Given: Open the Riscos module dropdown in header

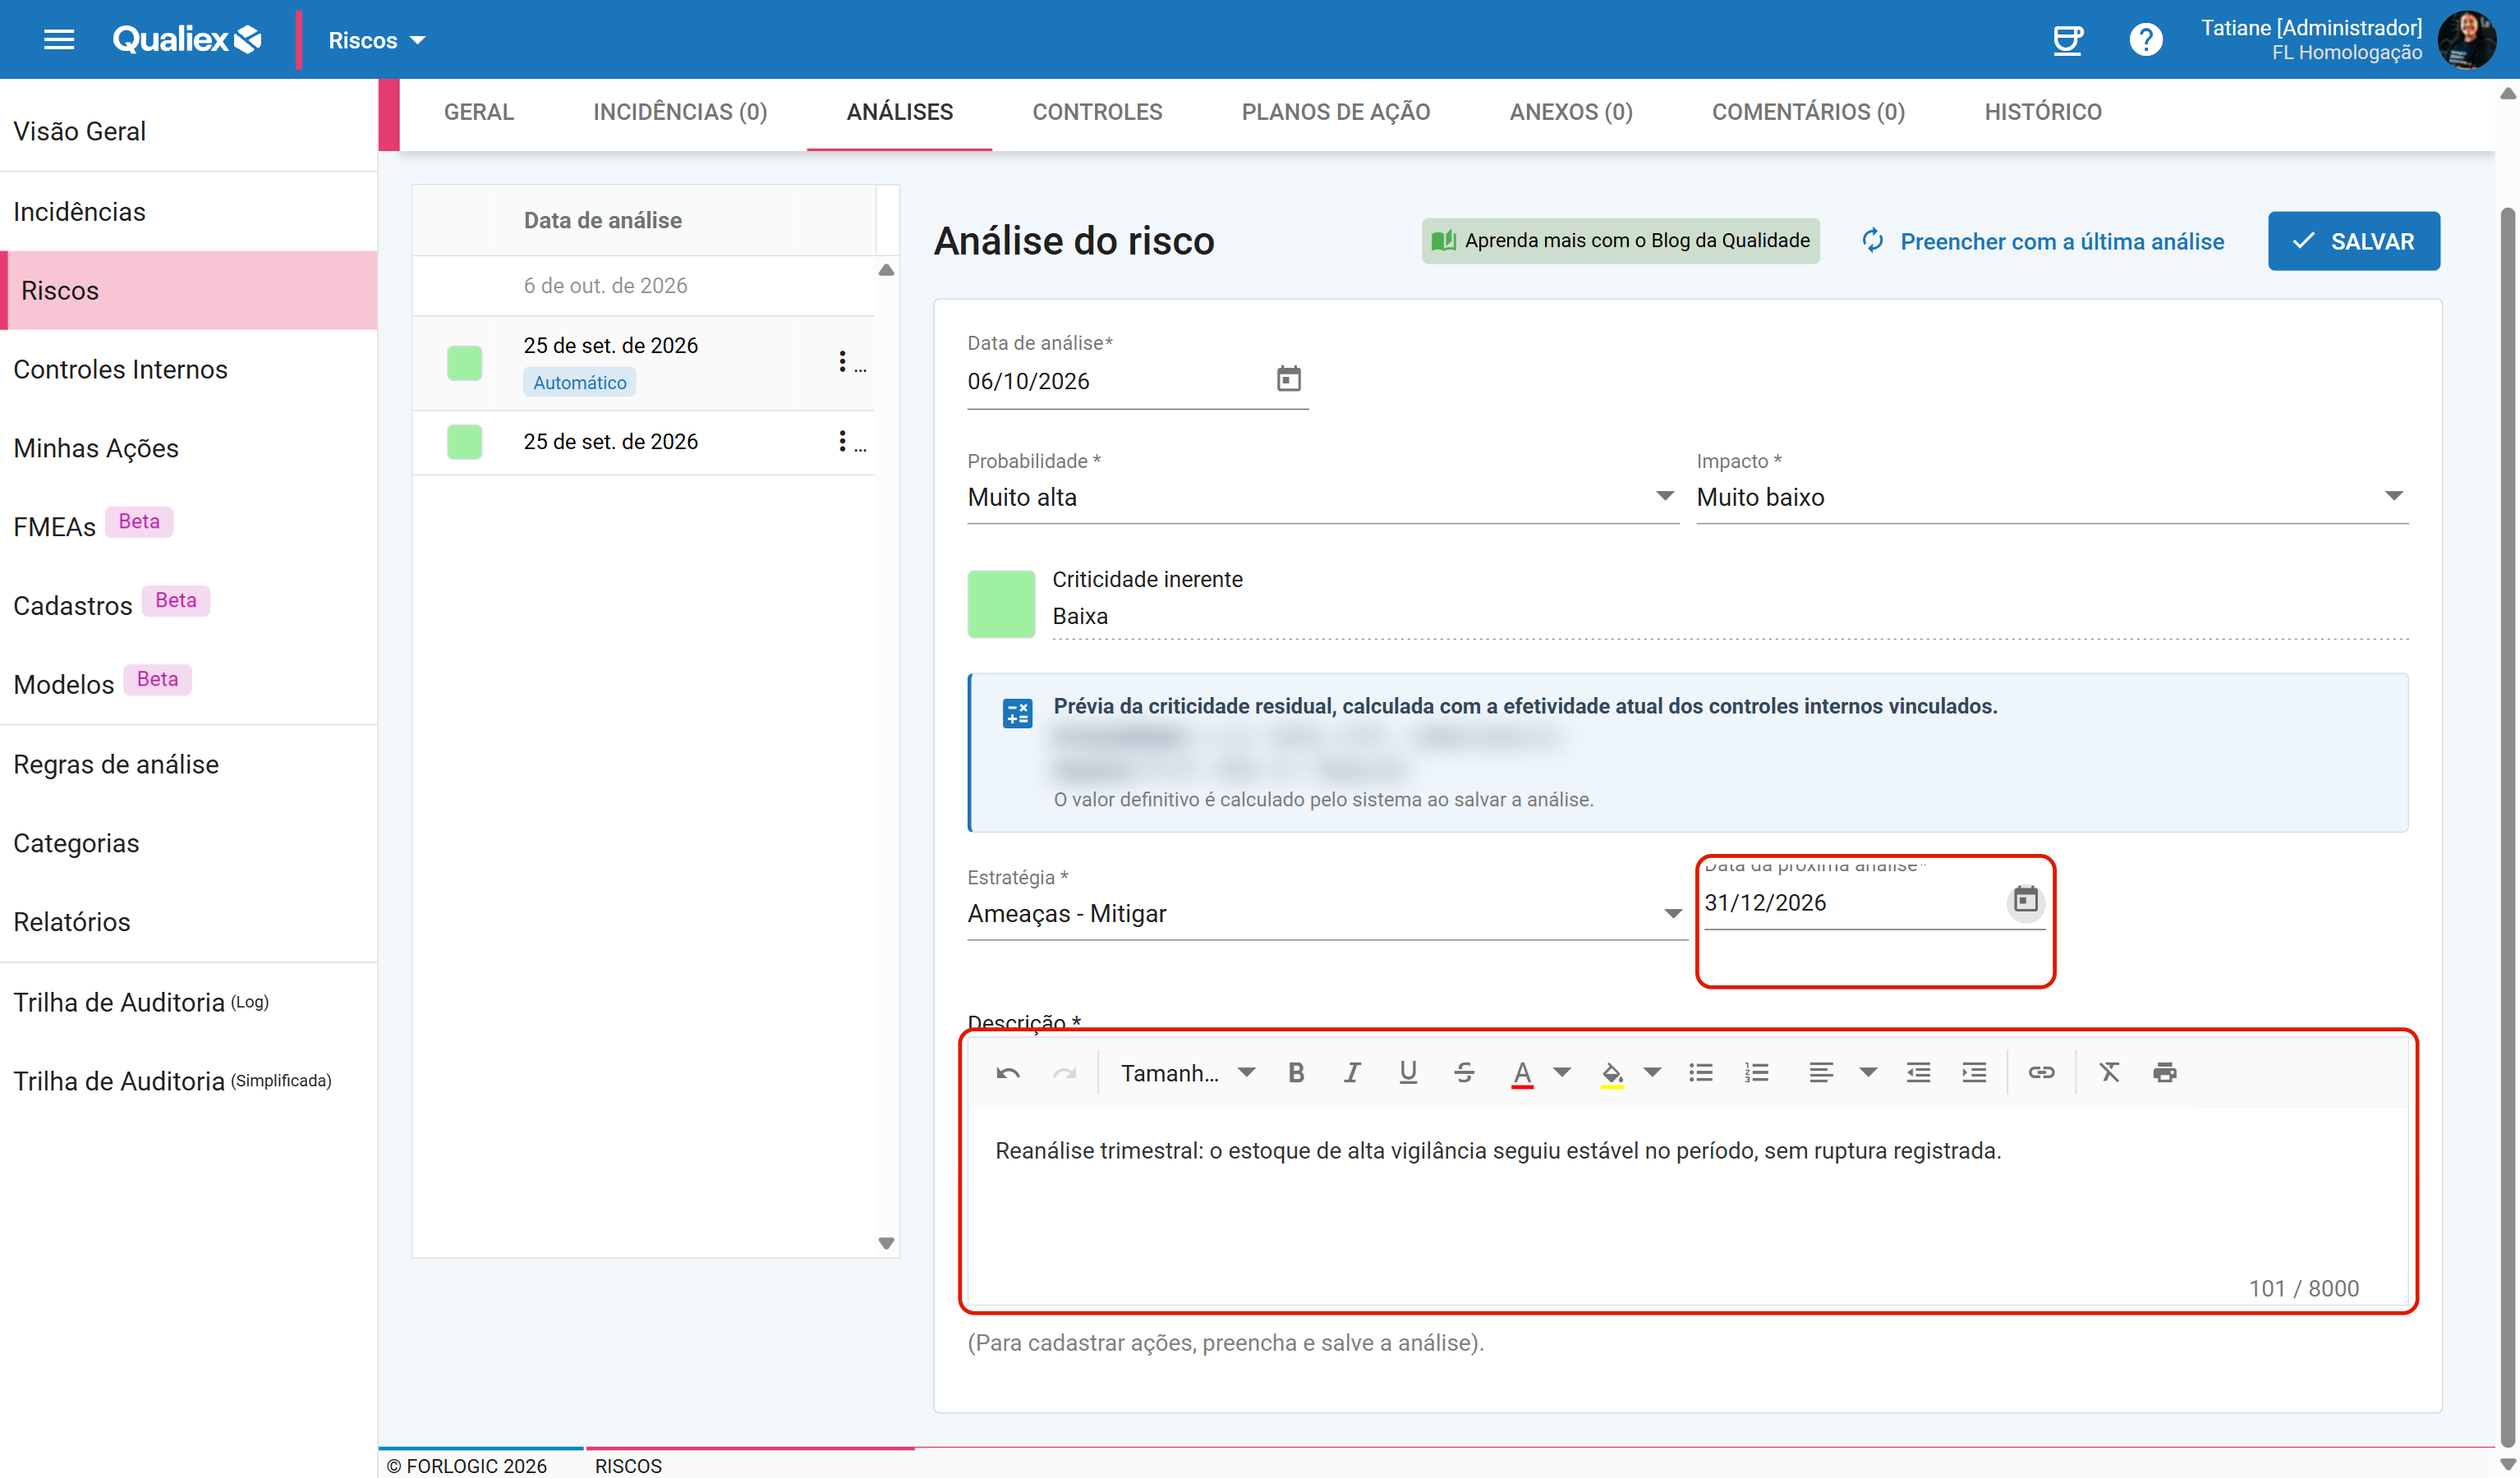Looking at the screenshot, I should (376, 40).
